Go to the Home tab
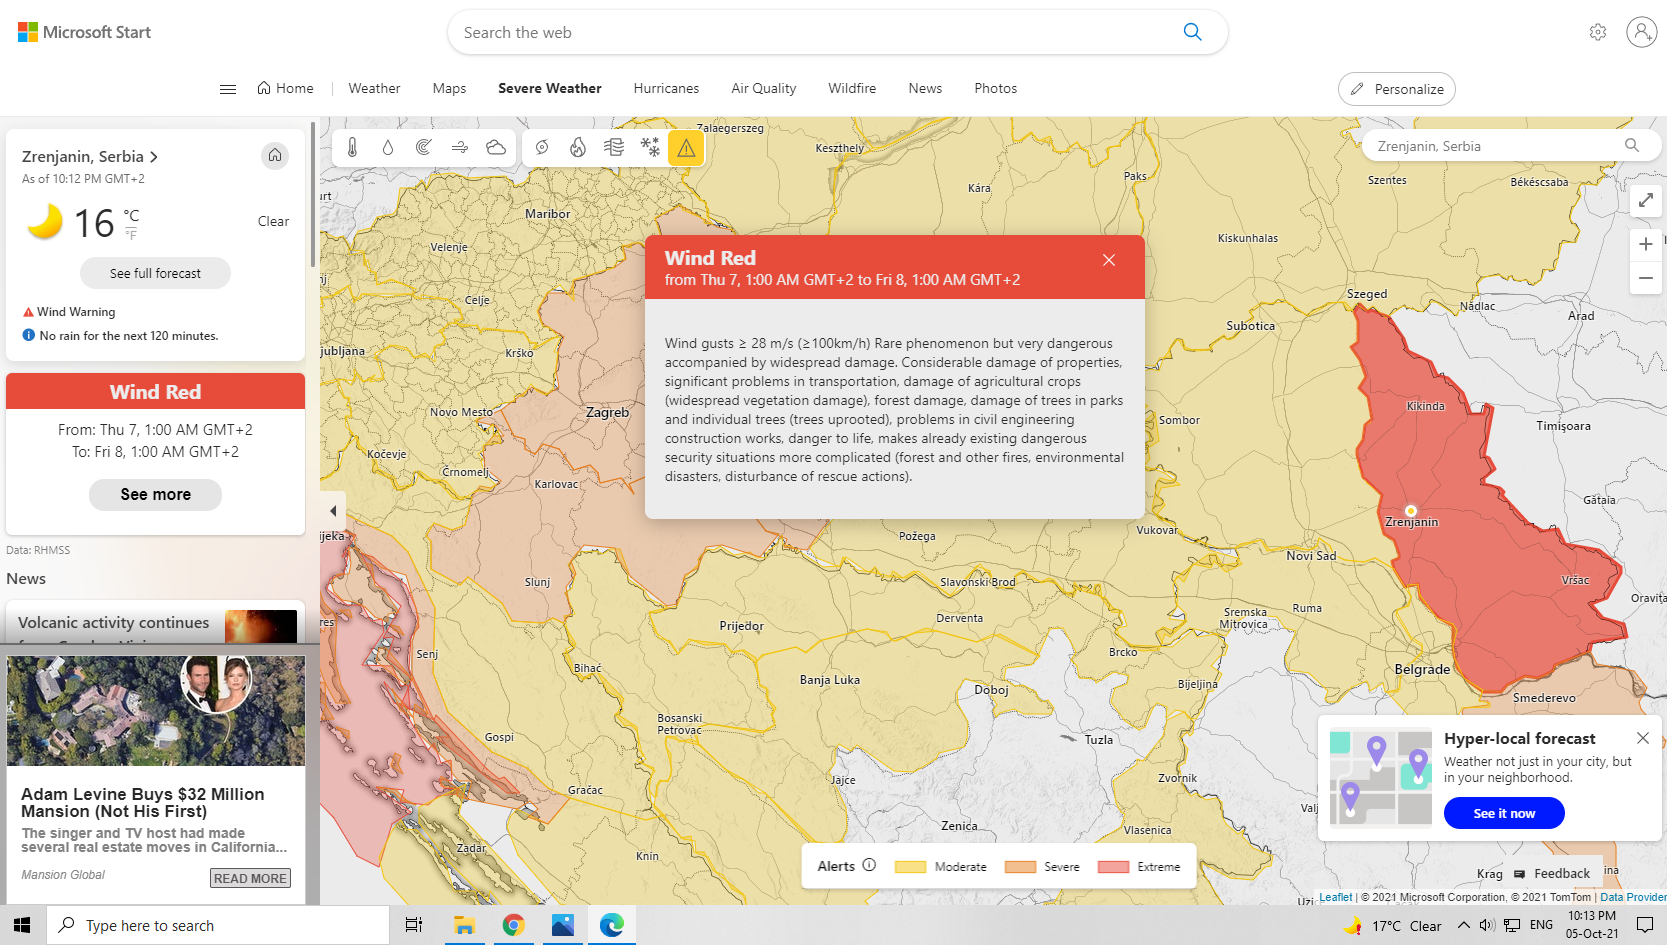The width and height of the screenshot is (1667, 945). click(x=285, y=88)
